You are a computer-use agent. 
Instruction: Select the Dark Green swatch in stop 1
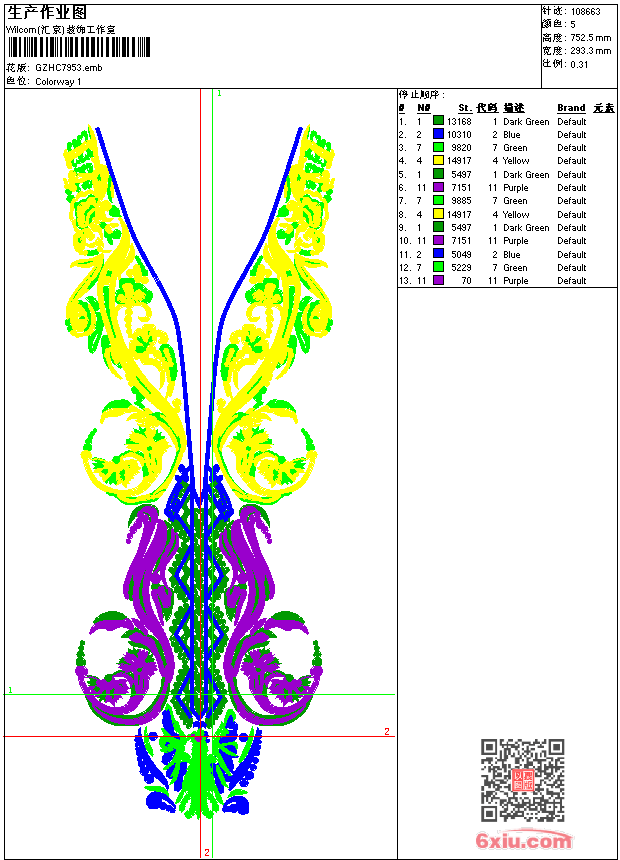438,121
